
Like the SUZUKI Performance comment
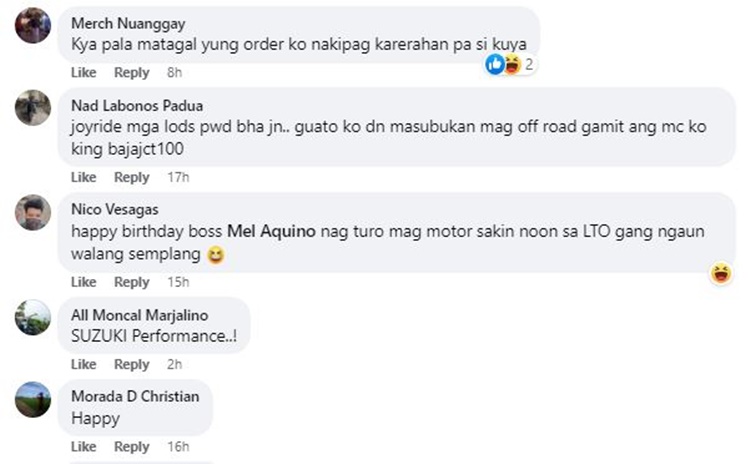[x=84, y=364]
